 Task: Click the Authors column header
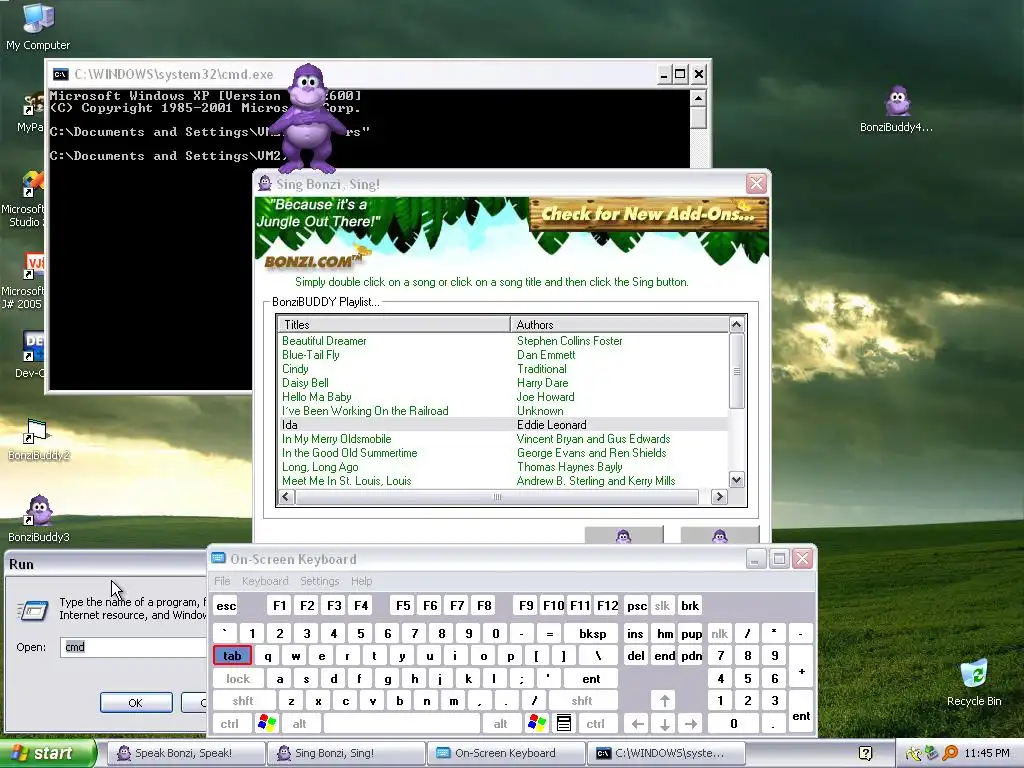coord(618,325)
